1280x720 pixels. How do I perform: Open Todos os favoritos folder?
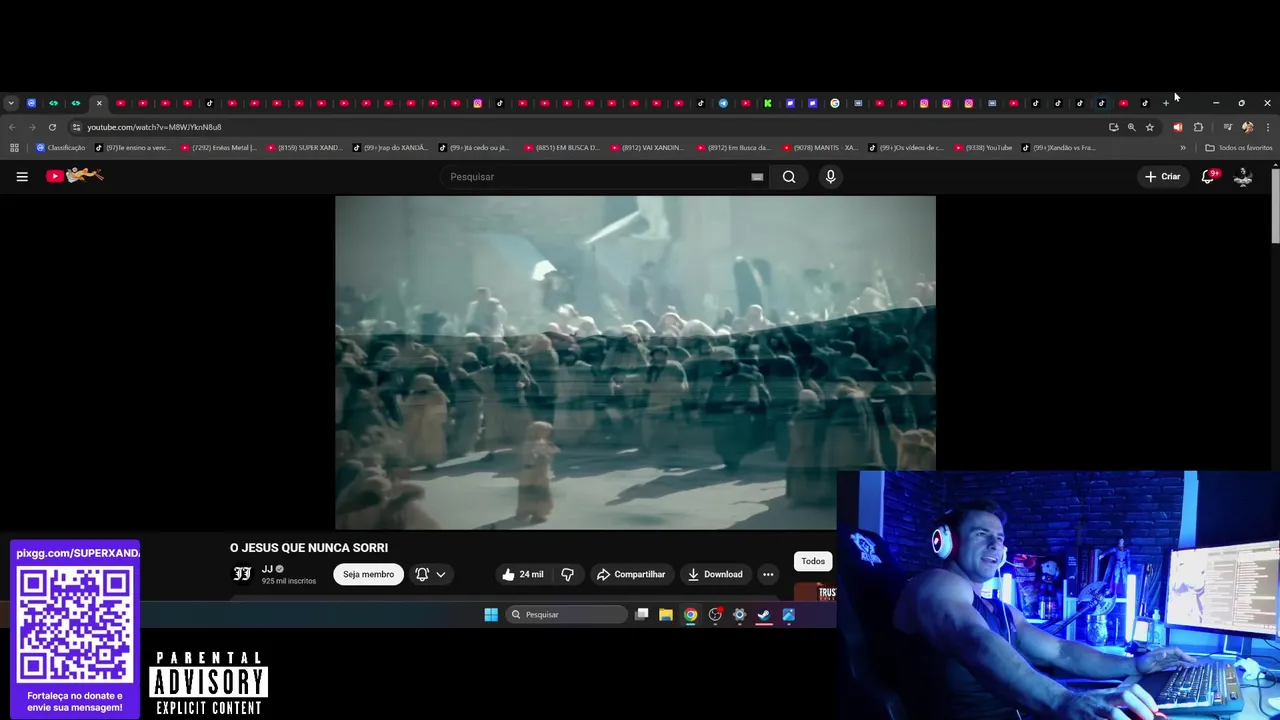coord(1239,148)
